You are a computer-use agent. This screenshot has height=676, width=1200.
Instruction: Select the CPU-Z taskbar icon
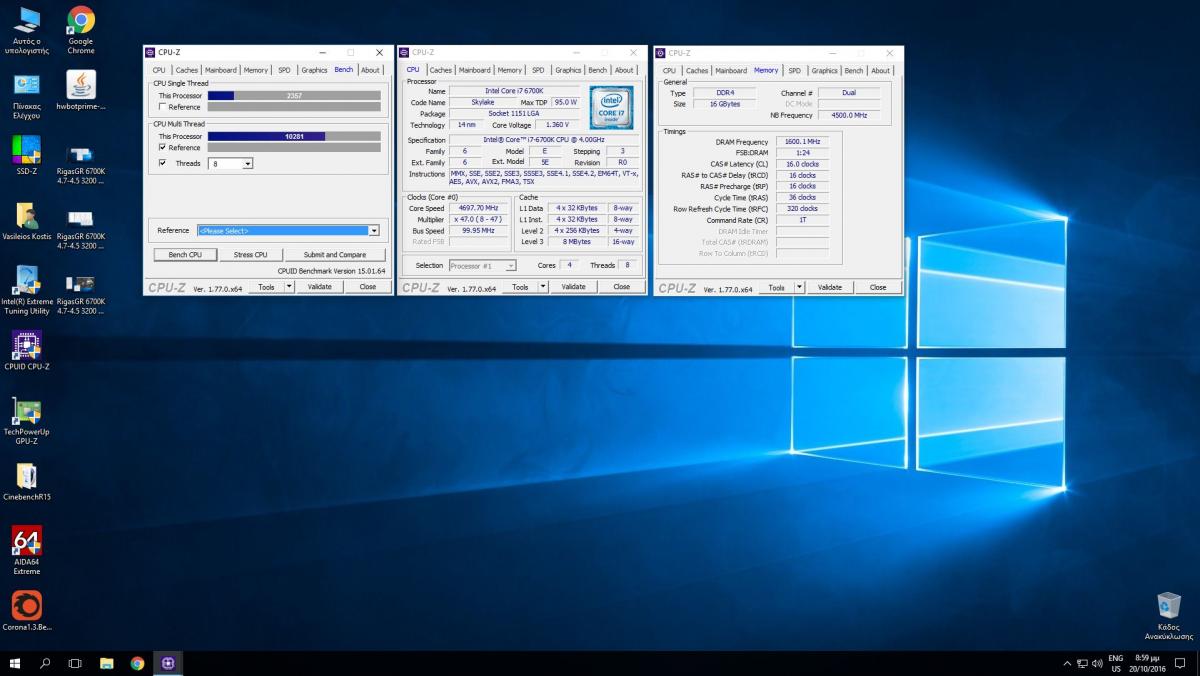[x=167, y=663]
